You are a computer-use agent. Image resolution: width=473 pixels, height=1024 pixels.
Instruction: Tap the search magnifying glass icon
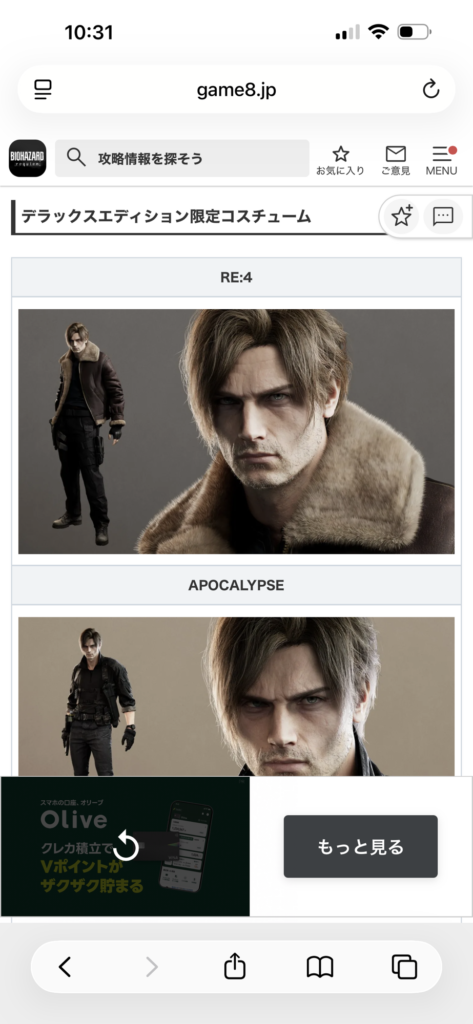pyautogui.click(x=76, y=157)
